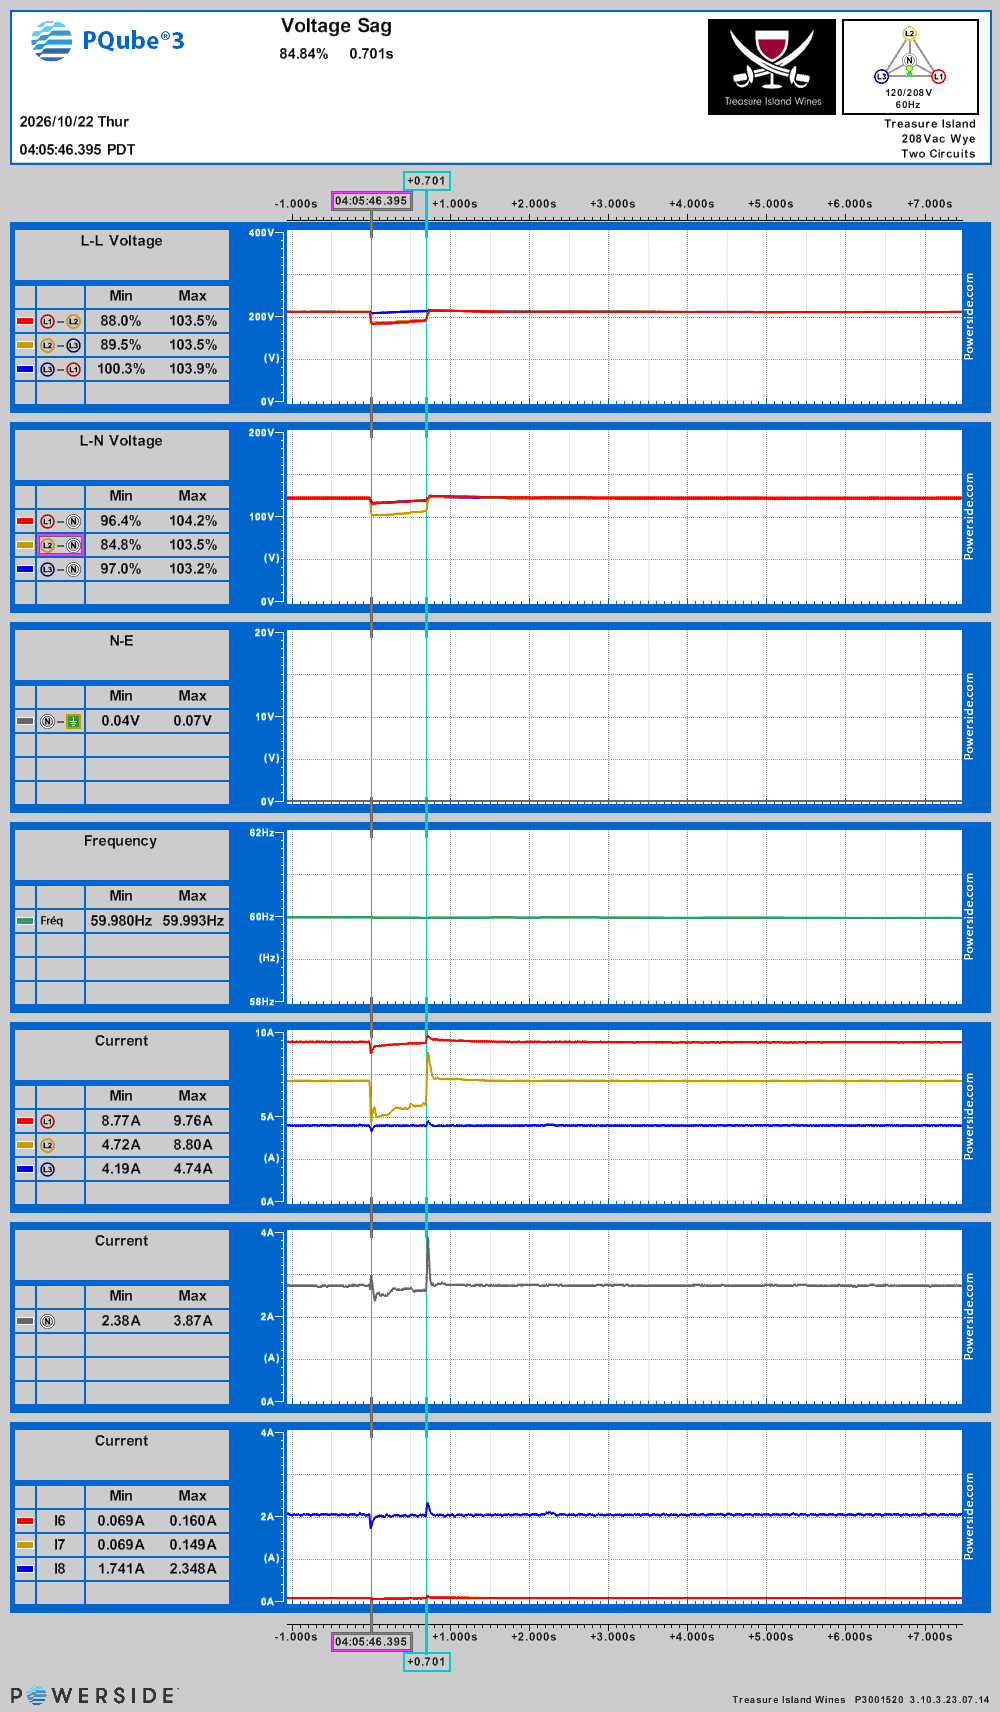Click the 59.980Hz minimum frequency value
Screen dimensions: 1000x1712
(121, 921)
